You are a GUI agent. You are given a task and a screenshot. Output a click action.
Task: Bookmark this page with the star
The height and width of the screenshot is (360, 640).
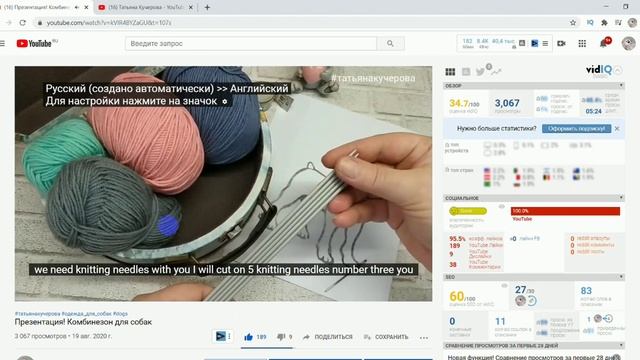pyautogui.click(x=573, y=23)
